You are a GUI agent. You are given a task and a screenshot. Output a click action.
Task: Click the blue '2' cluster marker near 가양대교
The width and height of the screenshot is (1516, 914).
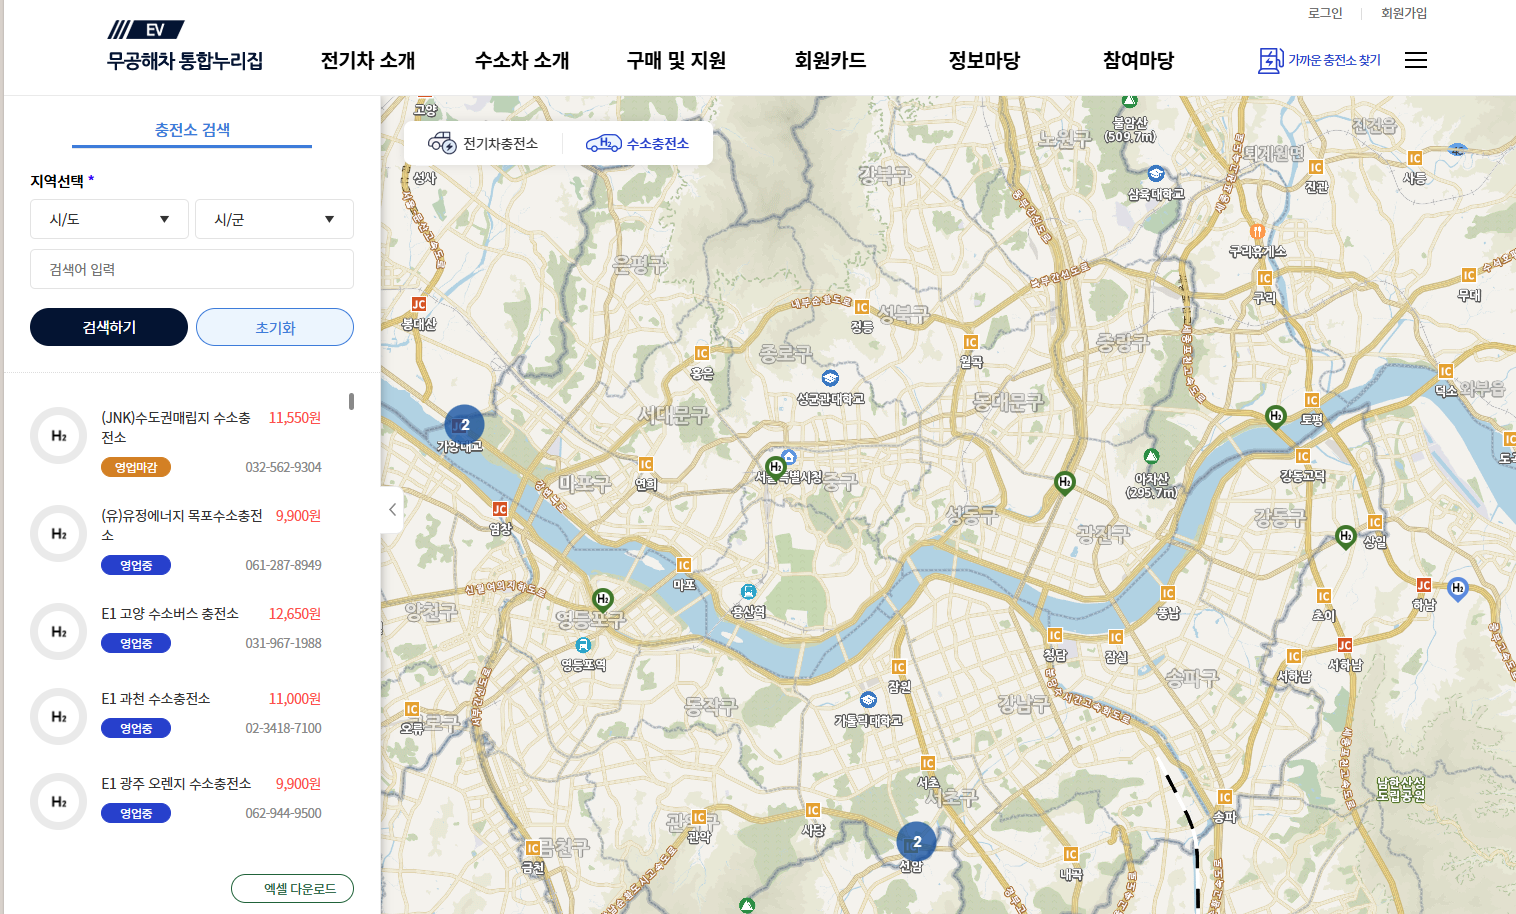click(x=463, y=424)
